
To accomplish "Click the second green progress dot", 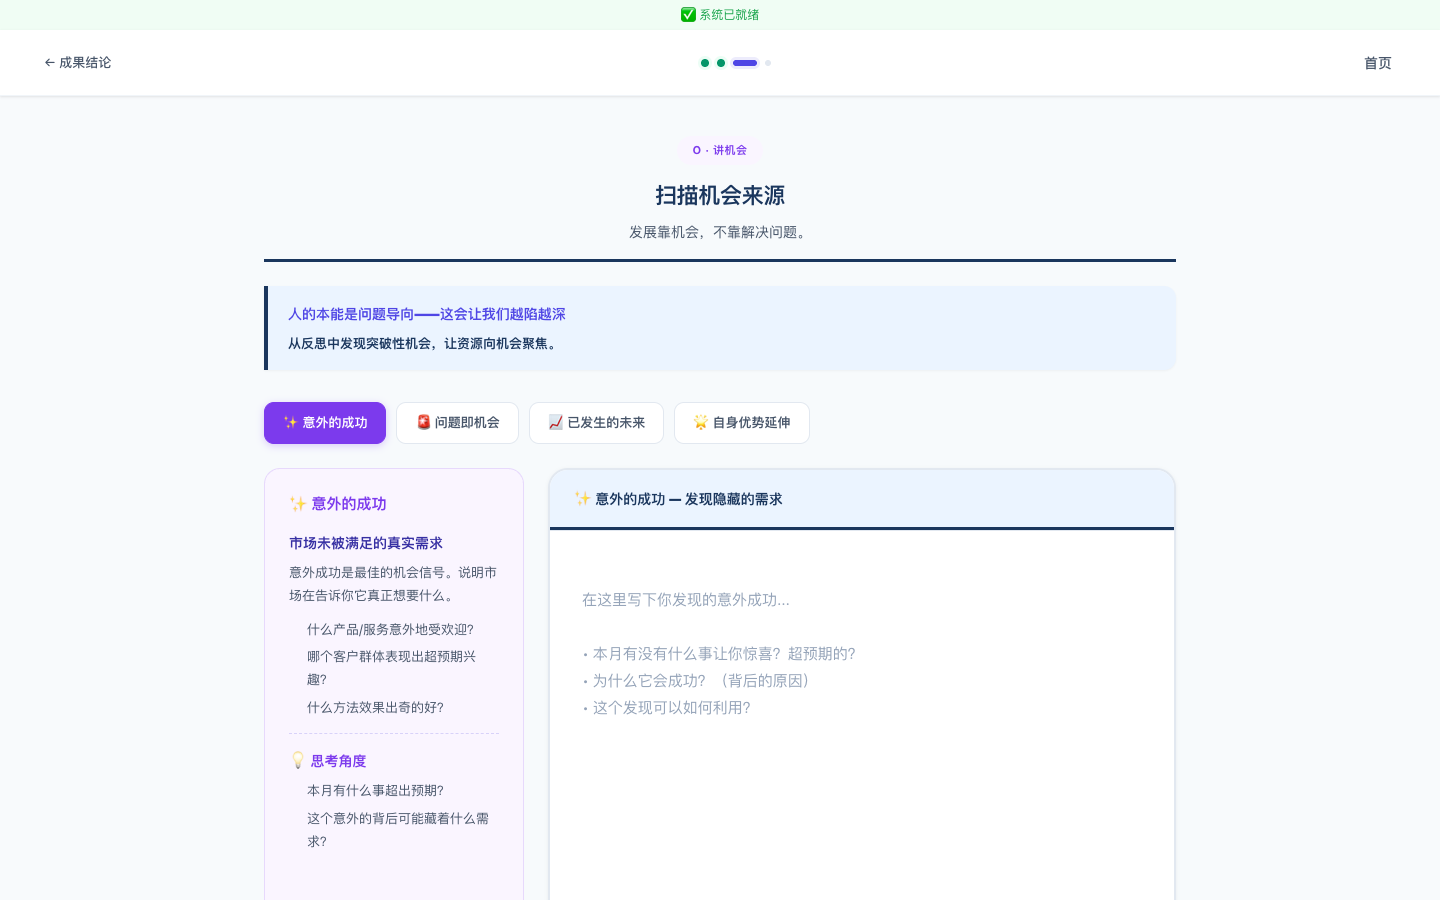I will (721, 63).
